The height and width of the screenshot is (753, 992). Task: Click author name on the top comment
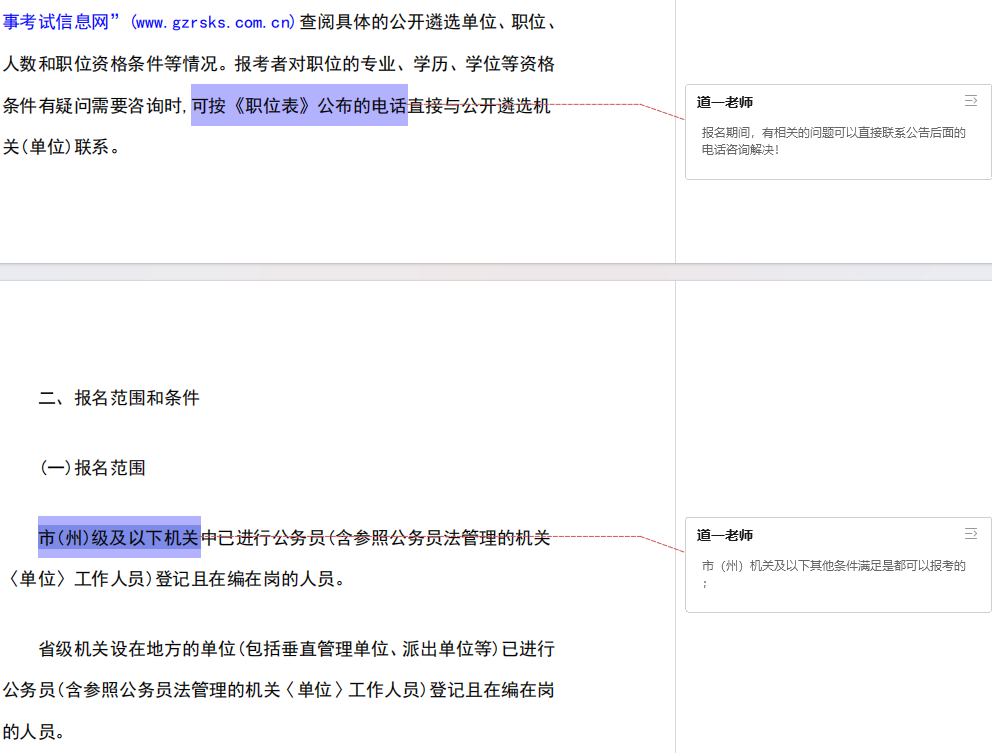[725, 102]
